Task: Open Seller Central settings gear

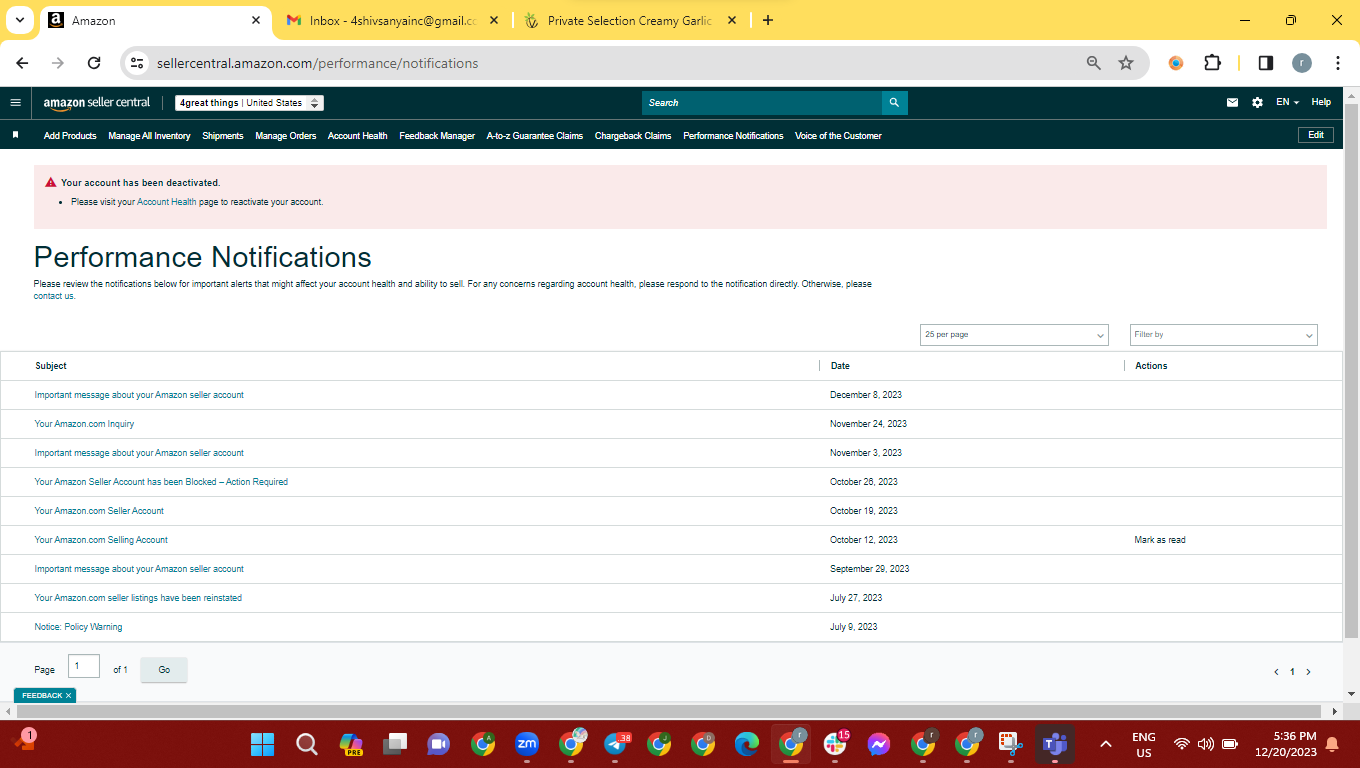Action: coord(1257,103)
